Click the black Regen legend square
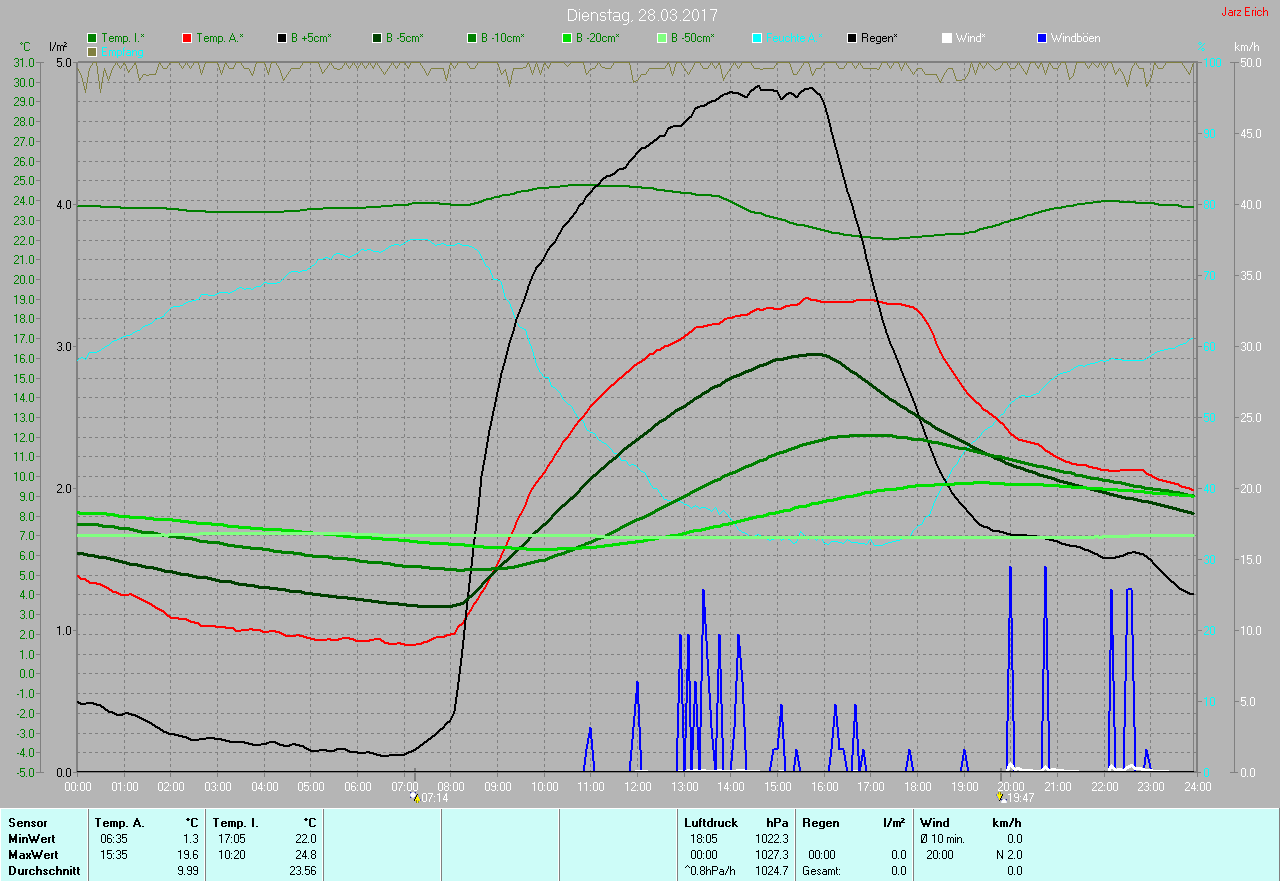 click(851, 38)
